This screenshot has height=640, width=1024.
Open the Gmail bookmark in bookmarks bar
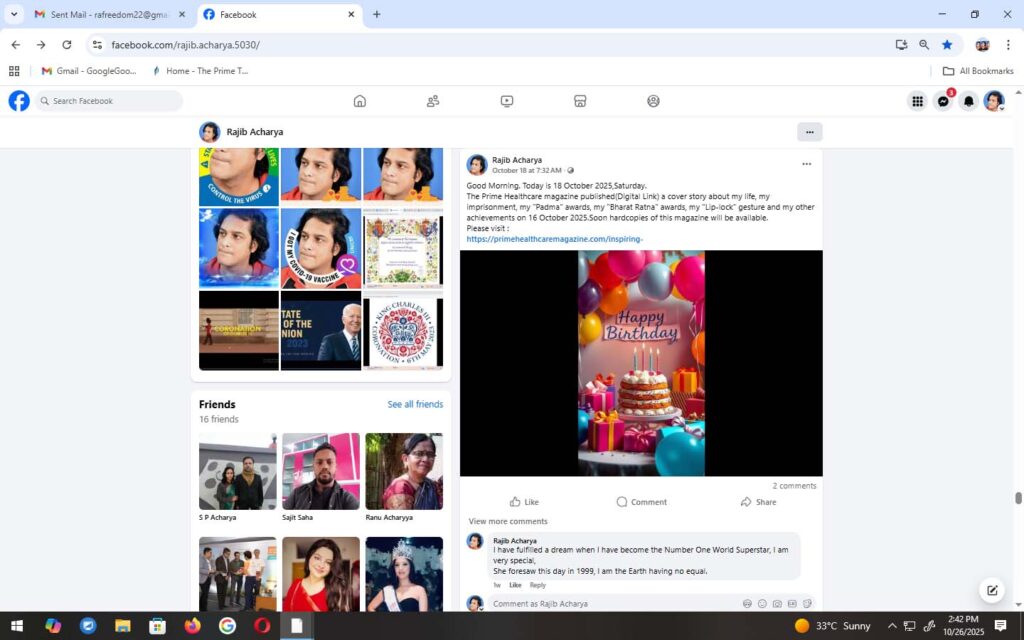89,71
